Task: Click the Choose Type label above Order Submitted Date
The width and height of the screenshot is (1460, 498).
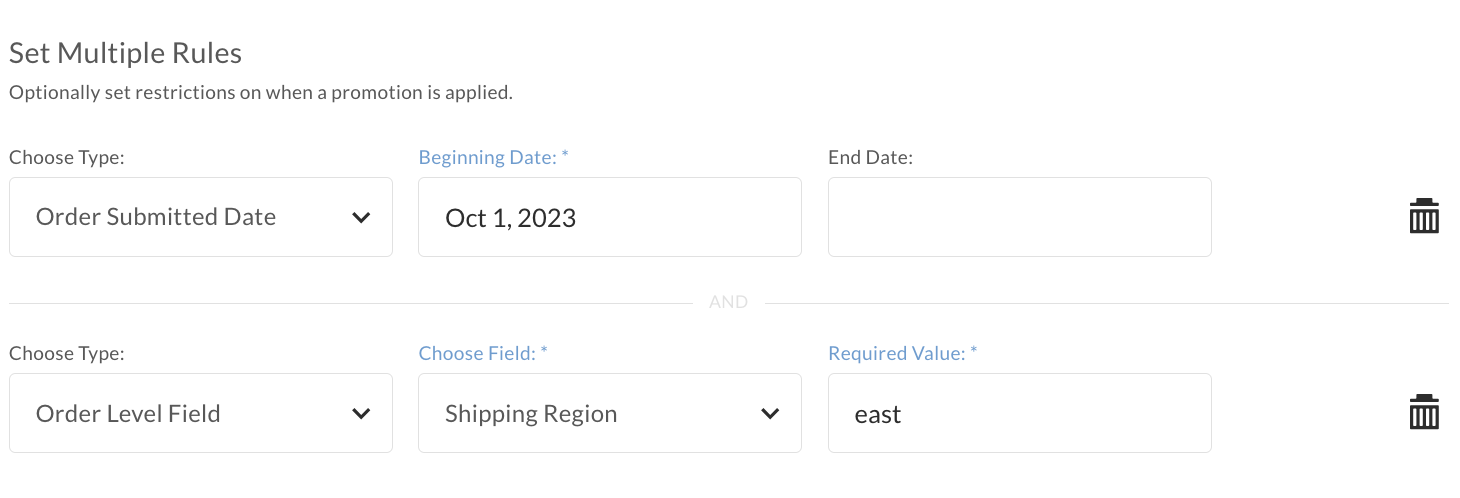Action: coord(67,158)
